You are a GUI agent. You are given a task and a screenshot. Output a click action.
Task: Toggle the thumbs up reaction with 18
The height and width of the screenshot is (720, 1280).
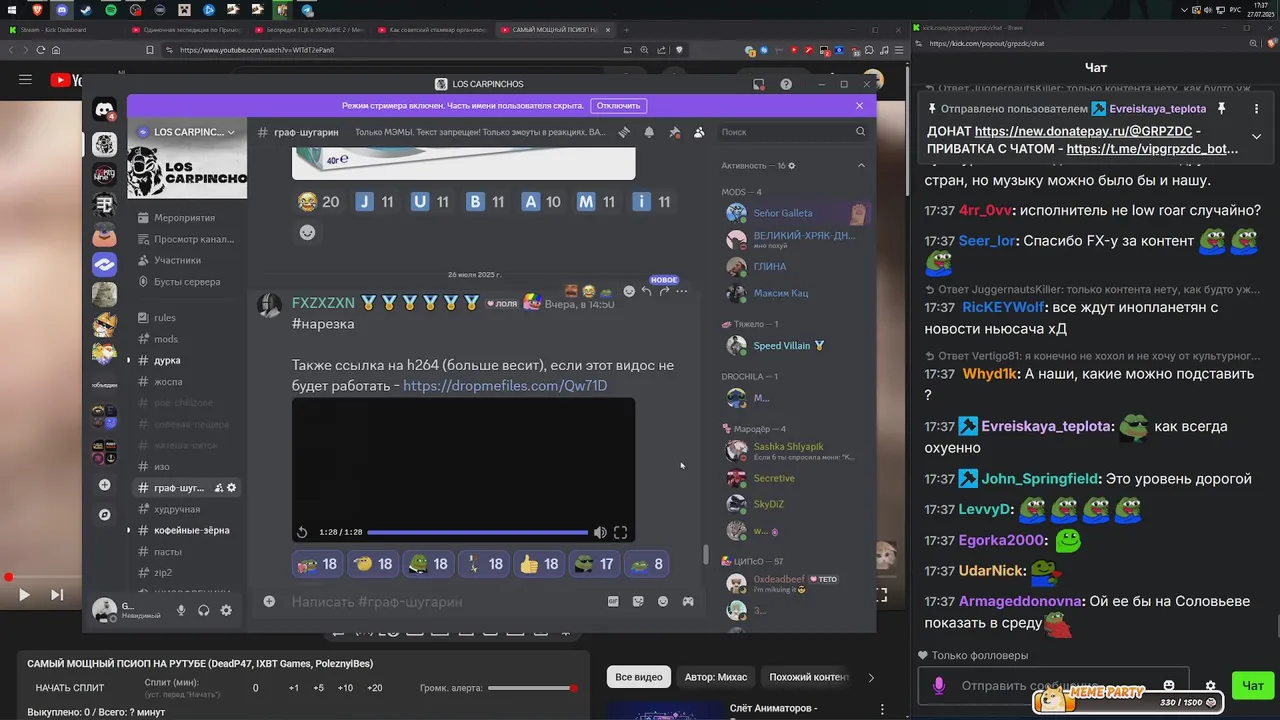point(539,564)
